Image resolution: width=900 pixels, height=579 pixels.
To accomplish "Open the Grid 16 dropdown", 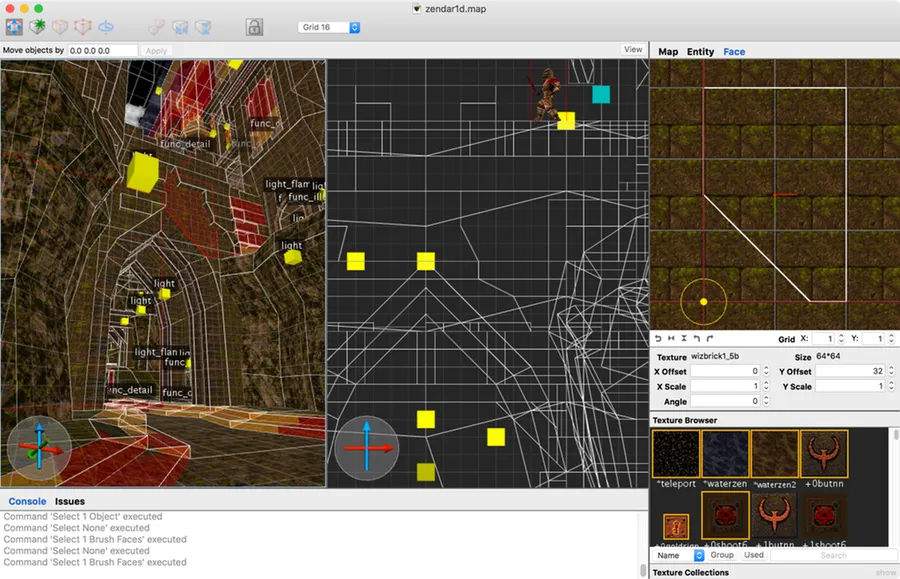I will point(329,27).
